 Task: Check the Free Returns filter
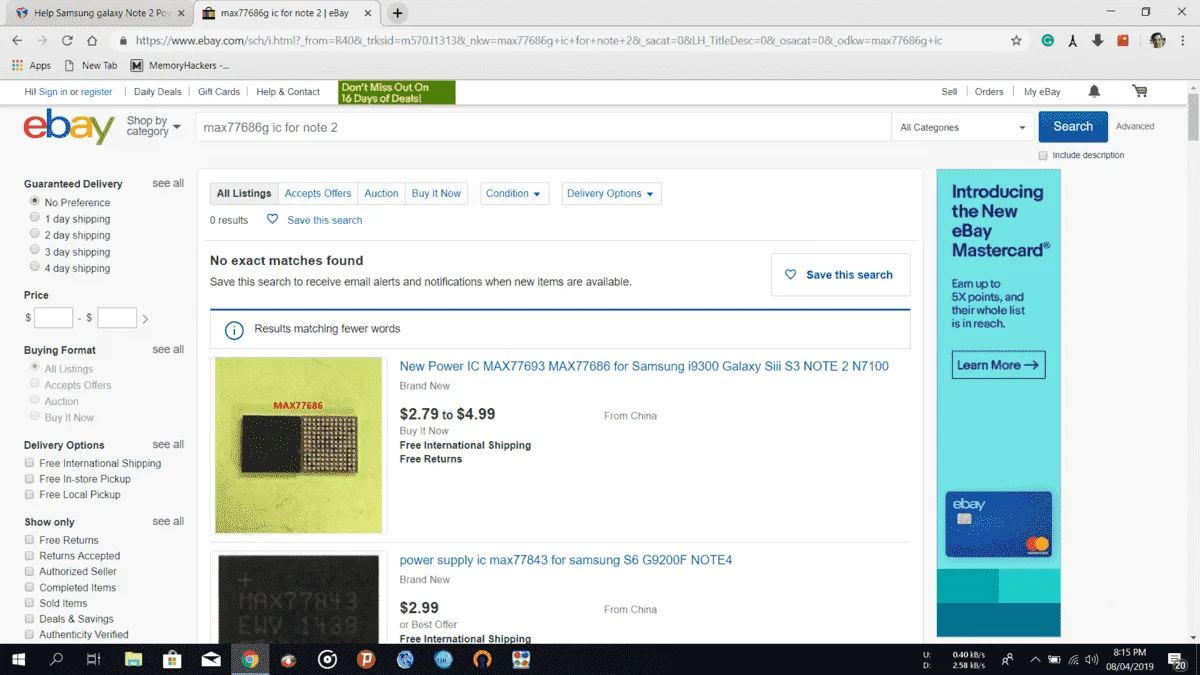(29, 540)
